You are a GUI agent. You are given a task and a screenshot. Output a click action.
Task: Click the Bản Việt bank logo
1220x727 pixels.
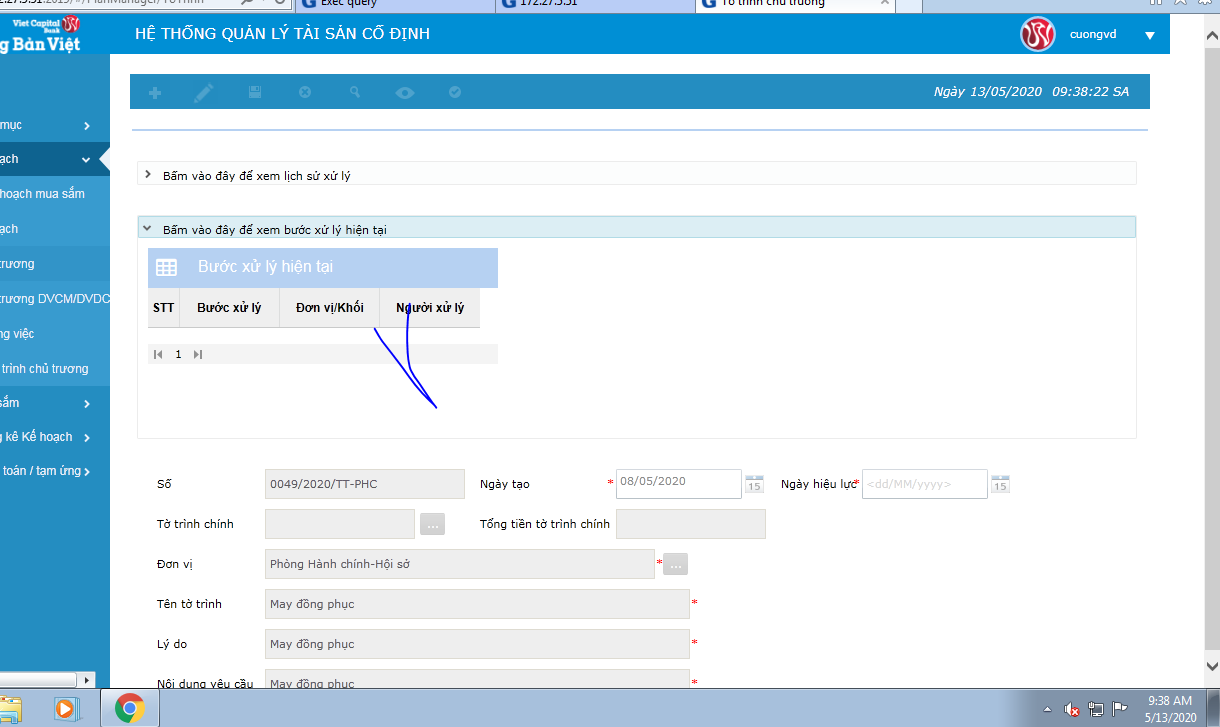point(40,34)
